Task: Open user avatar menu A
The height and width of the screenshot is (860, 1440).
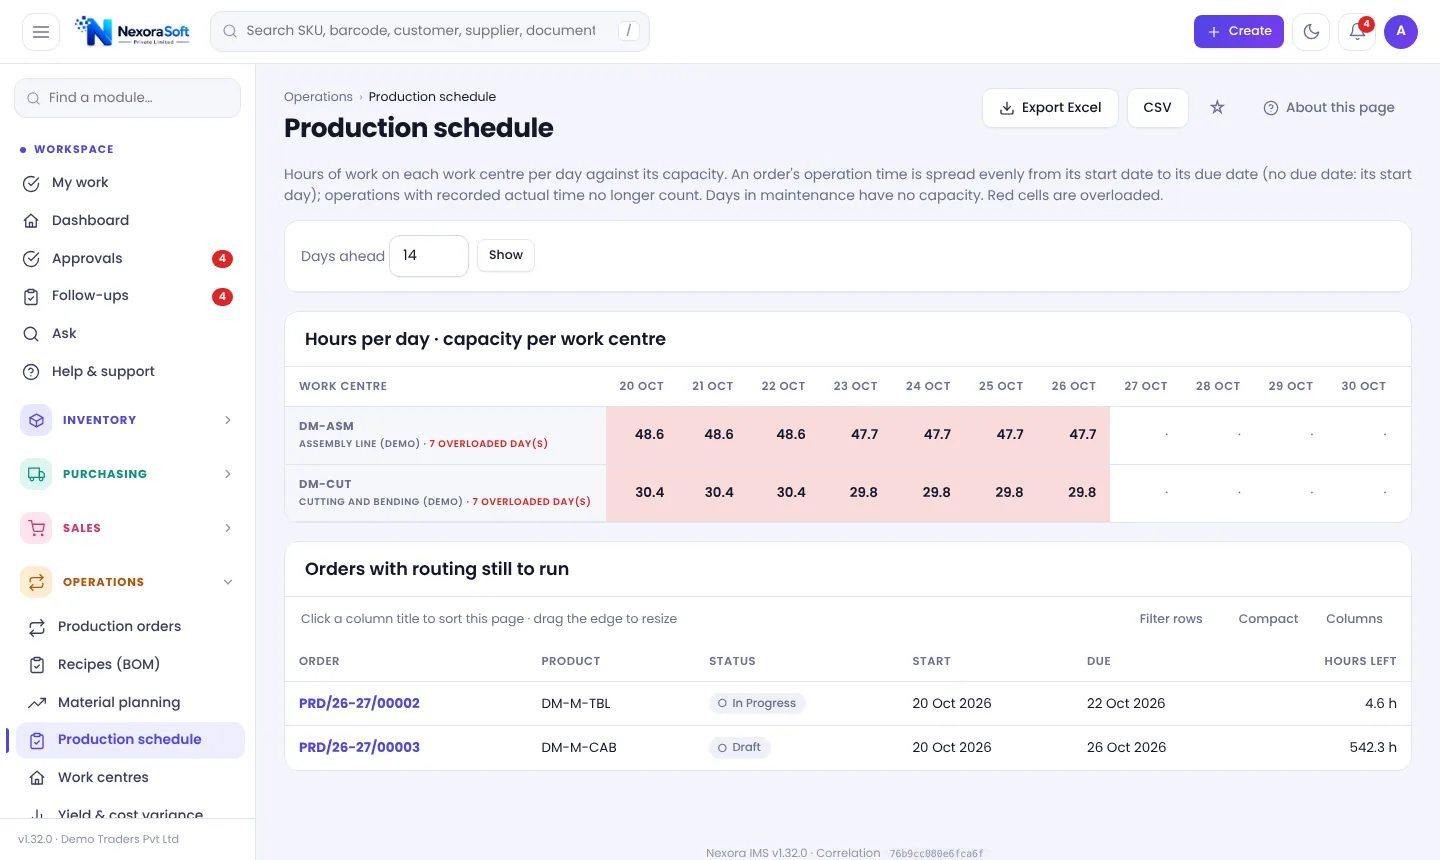Action: (1401, 32)
